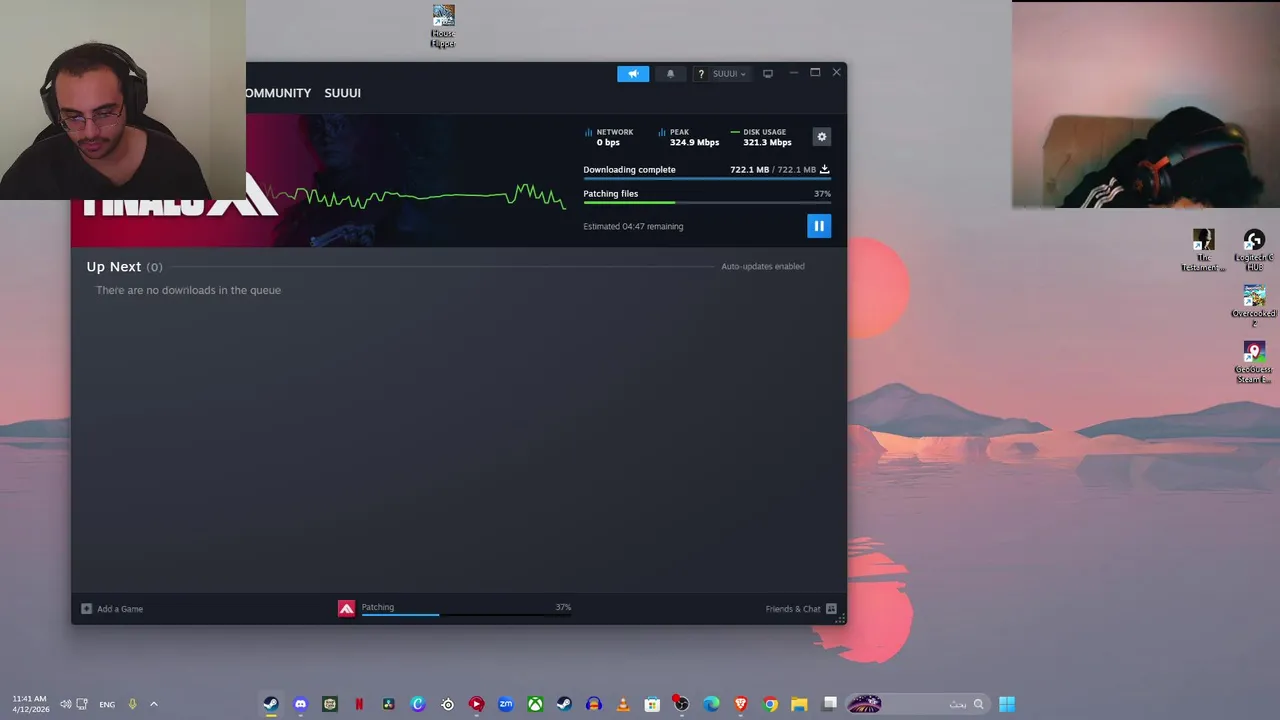This screenshot has width=1280, height=720.
Task: Switch Steam to Big Picture mode icon
Action: pos(768,74)
